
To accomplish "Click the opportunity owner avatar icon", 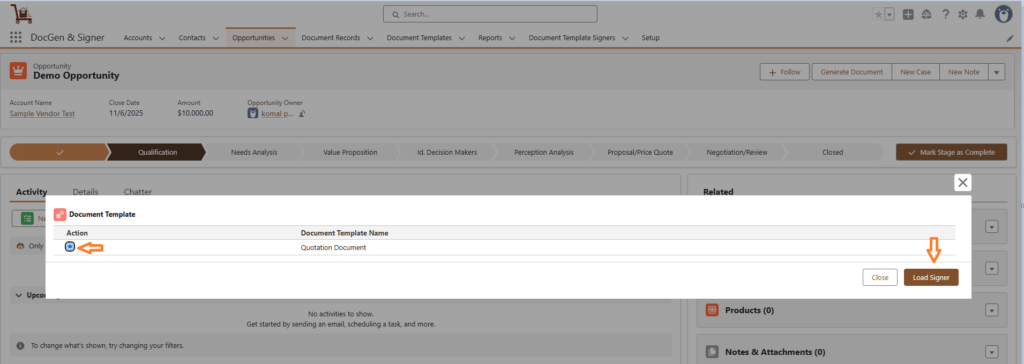I will 253,113.
